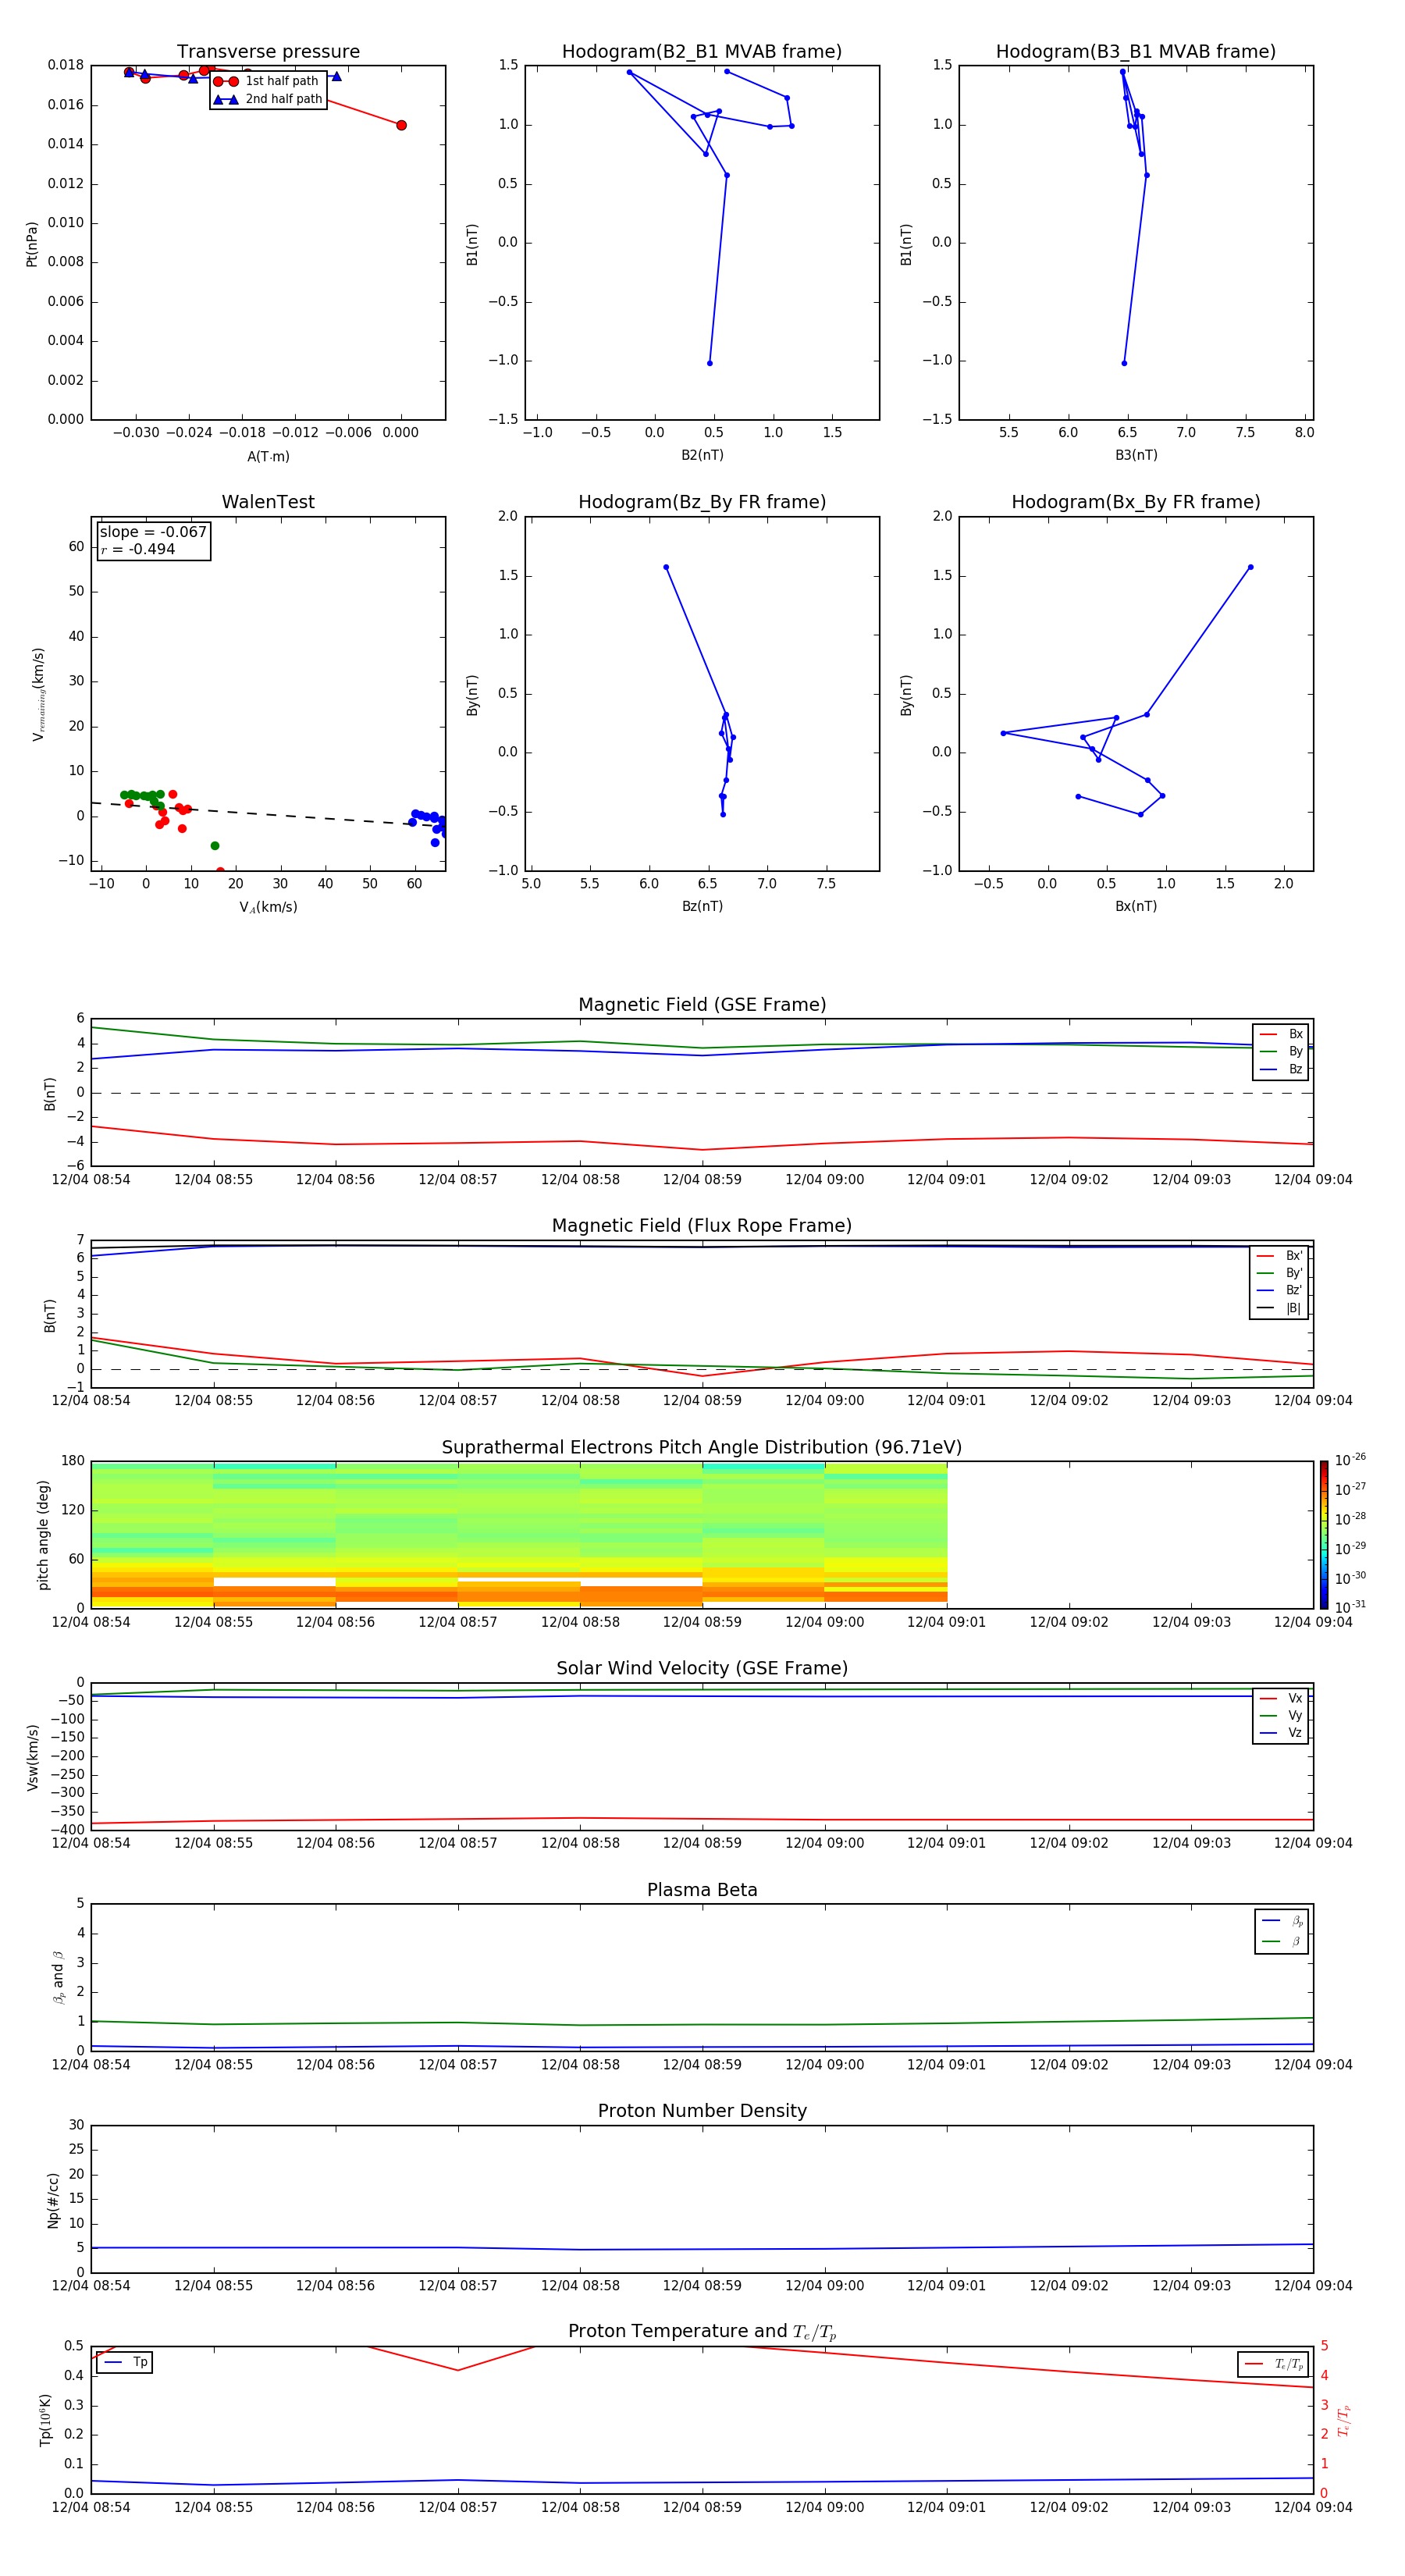Image resolution: width=1405 pixels, height=2576 pixels.
Task: Select the Suprathermal Electrons Pitch Angle Distribution title
Action: pos(702,1448)
